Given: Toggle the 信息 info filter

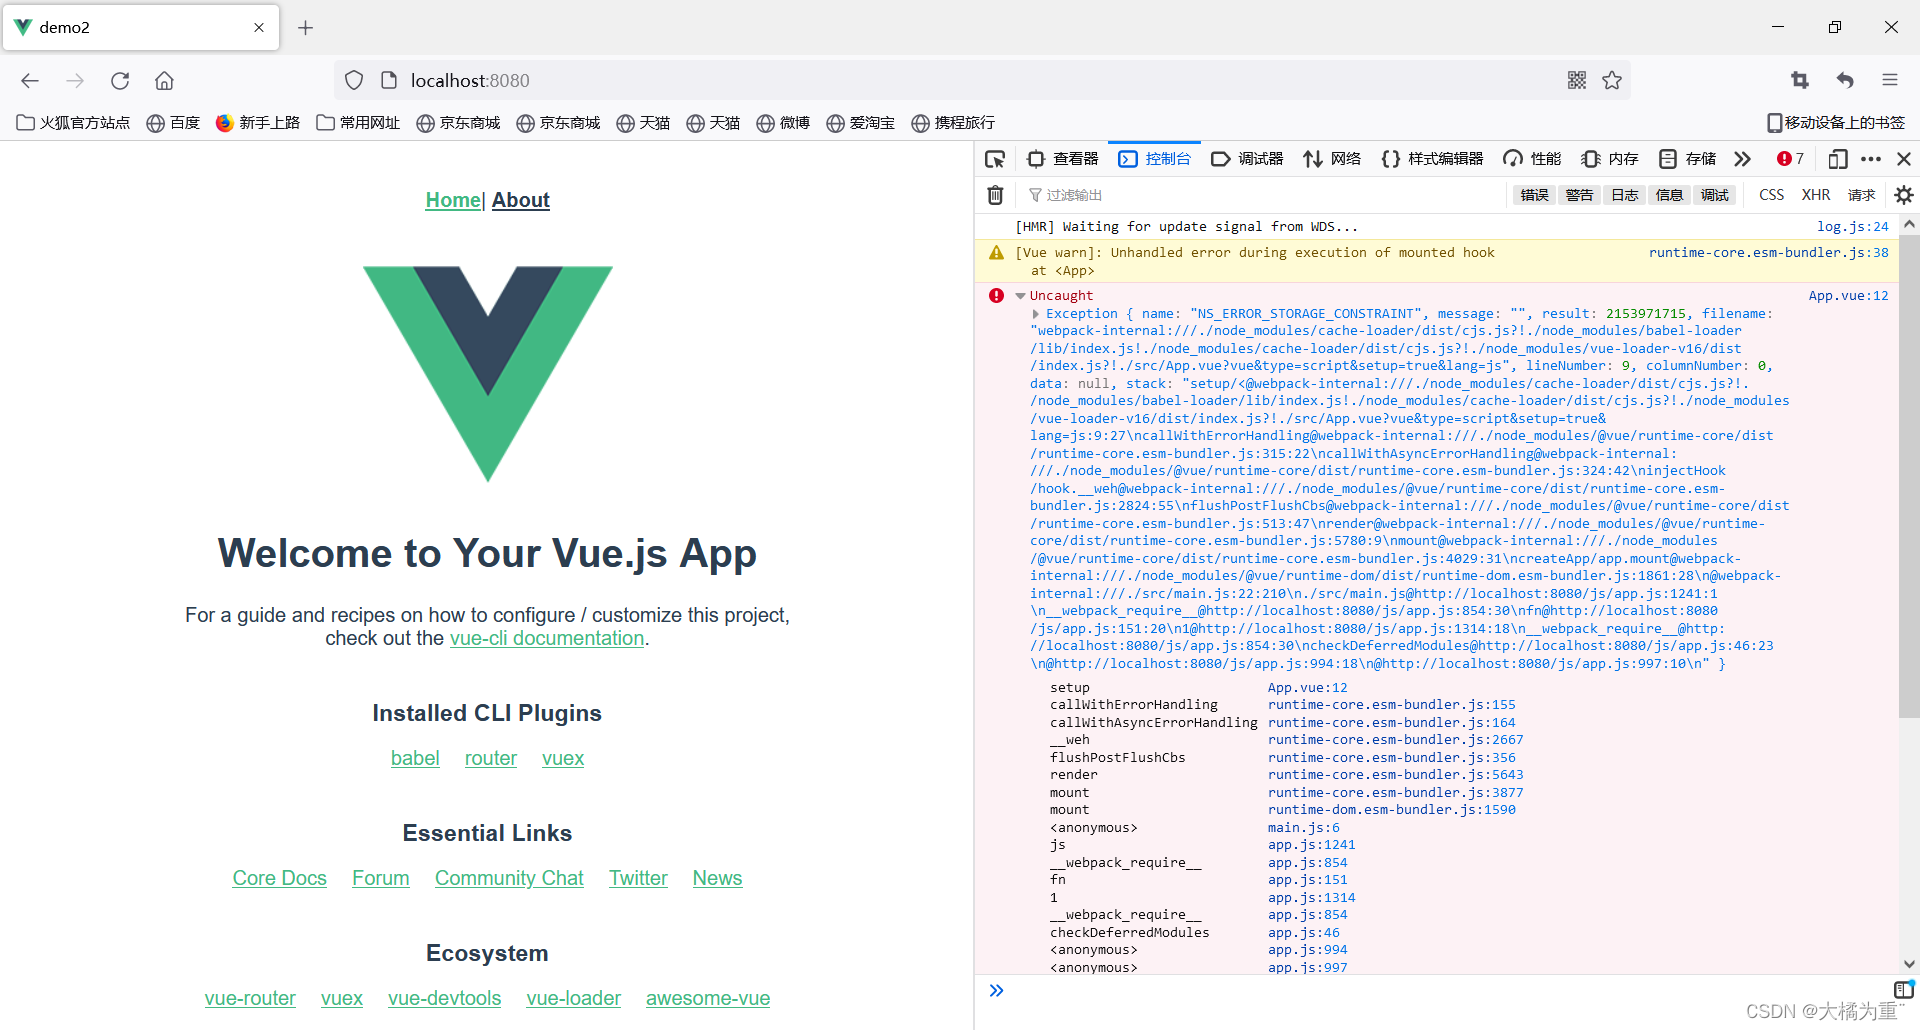Looking at the screenshot, I should click(x=1669, y=195).
